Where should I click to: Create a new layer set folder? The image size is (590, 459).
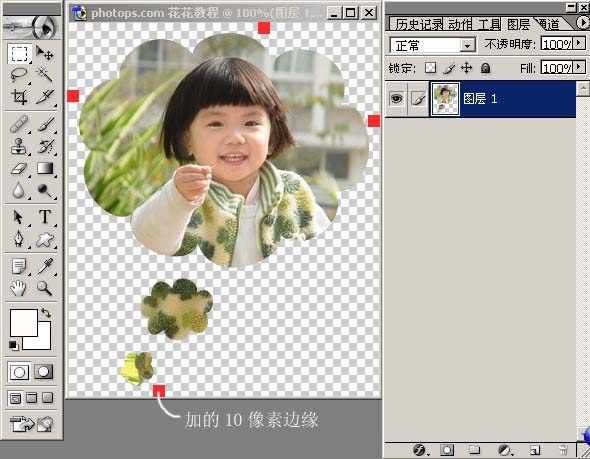tap(474, 449)
